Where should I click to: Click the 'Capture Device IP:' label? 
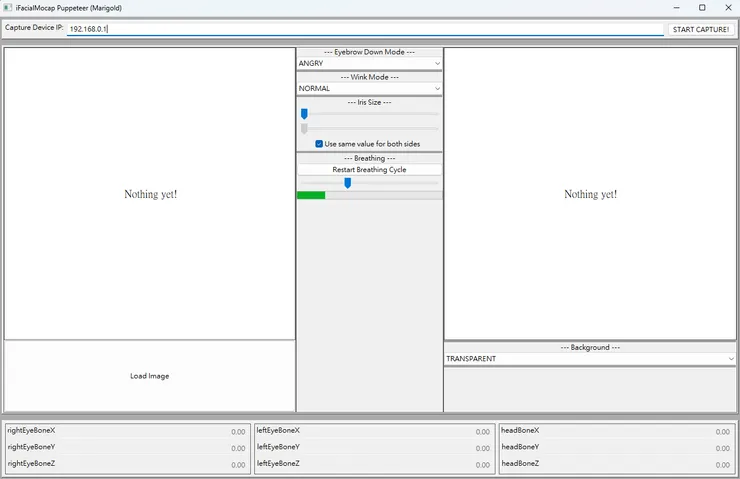[x=34, y=27]
